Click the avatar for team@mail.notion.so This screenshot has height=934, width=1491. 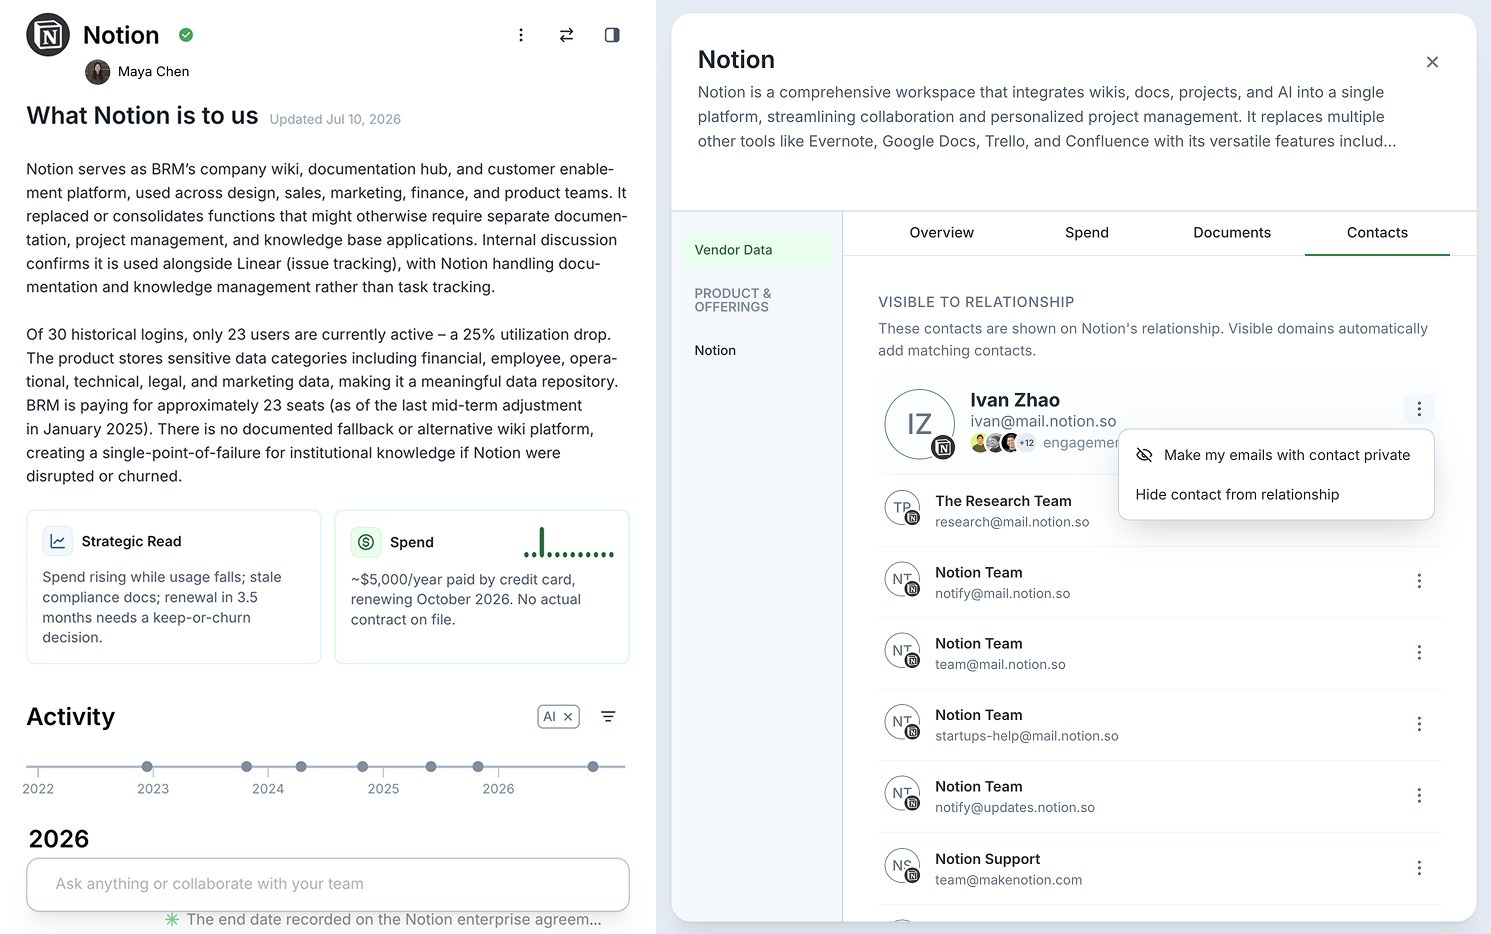(x=902, y=651)
